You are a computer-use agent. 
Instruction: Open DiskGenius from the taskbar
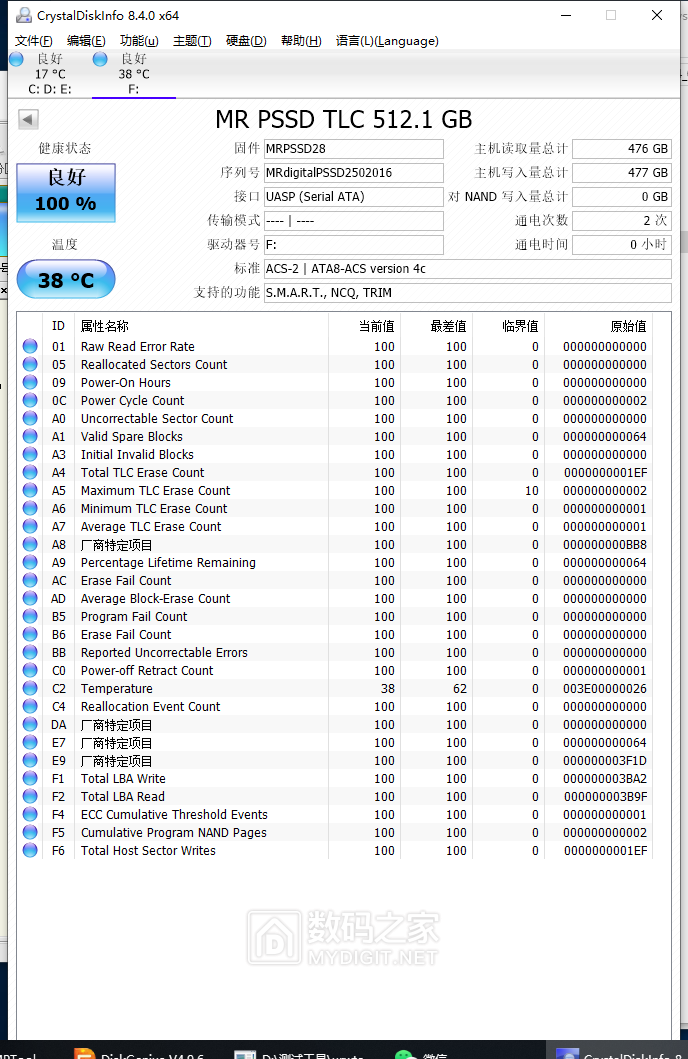point(139,1052)
